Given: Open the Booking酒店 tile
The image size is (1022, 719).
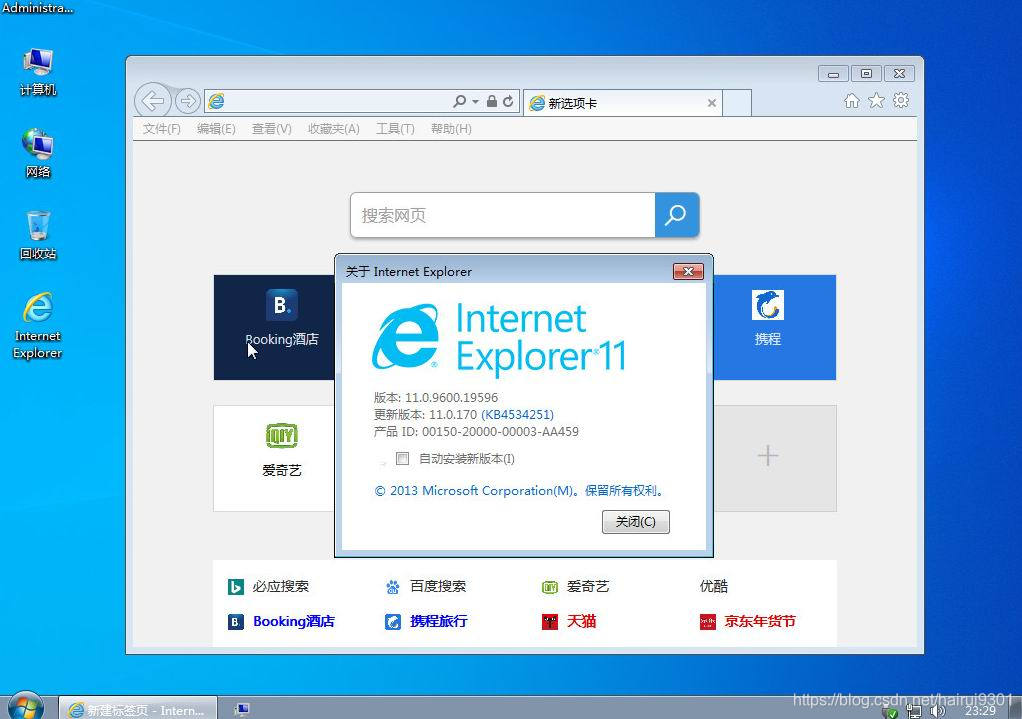Looking at the screenshot, I should (x=274, y=327).
